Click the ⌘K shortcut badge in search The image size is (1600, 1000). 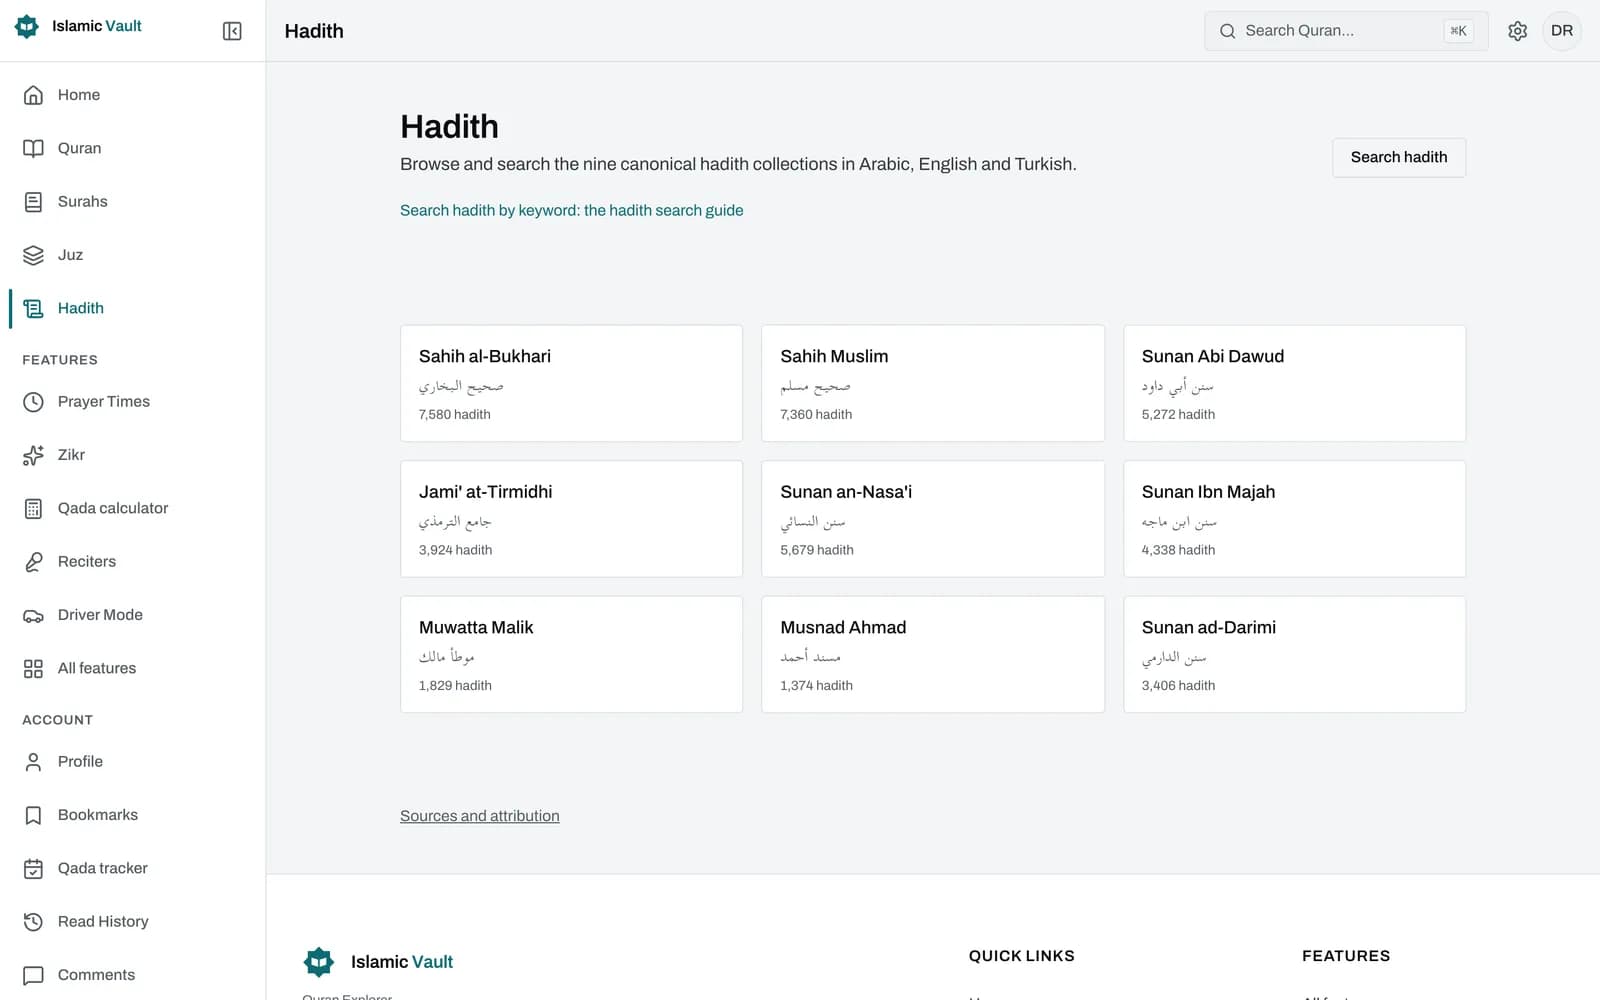(1458, 31)
